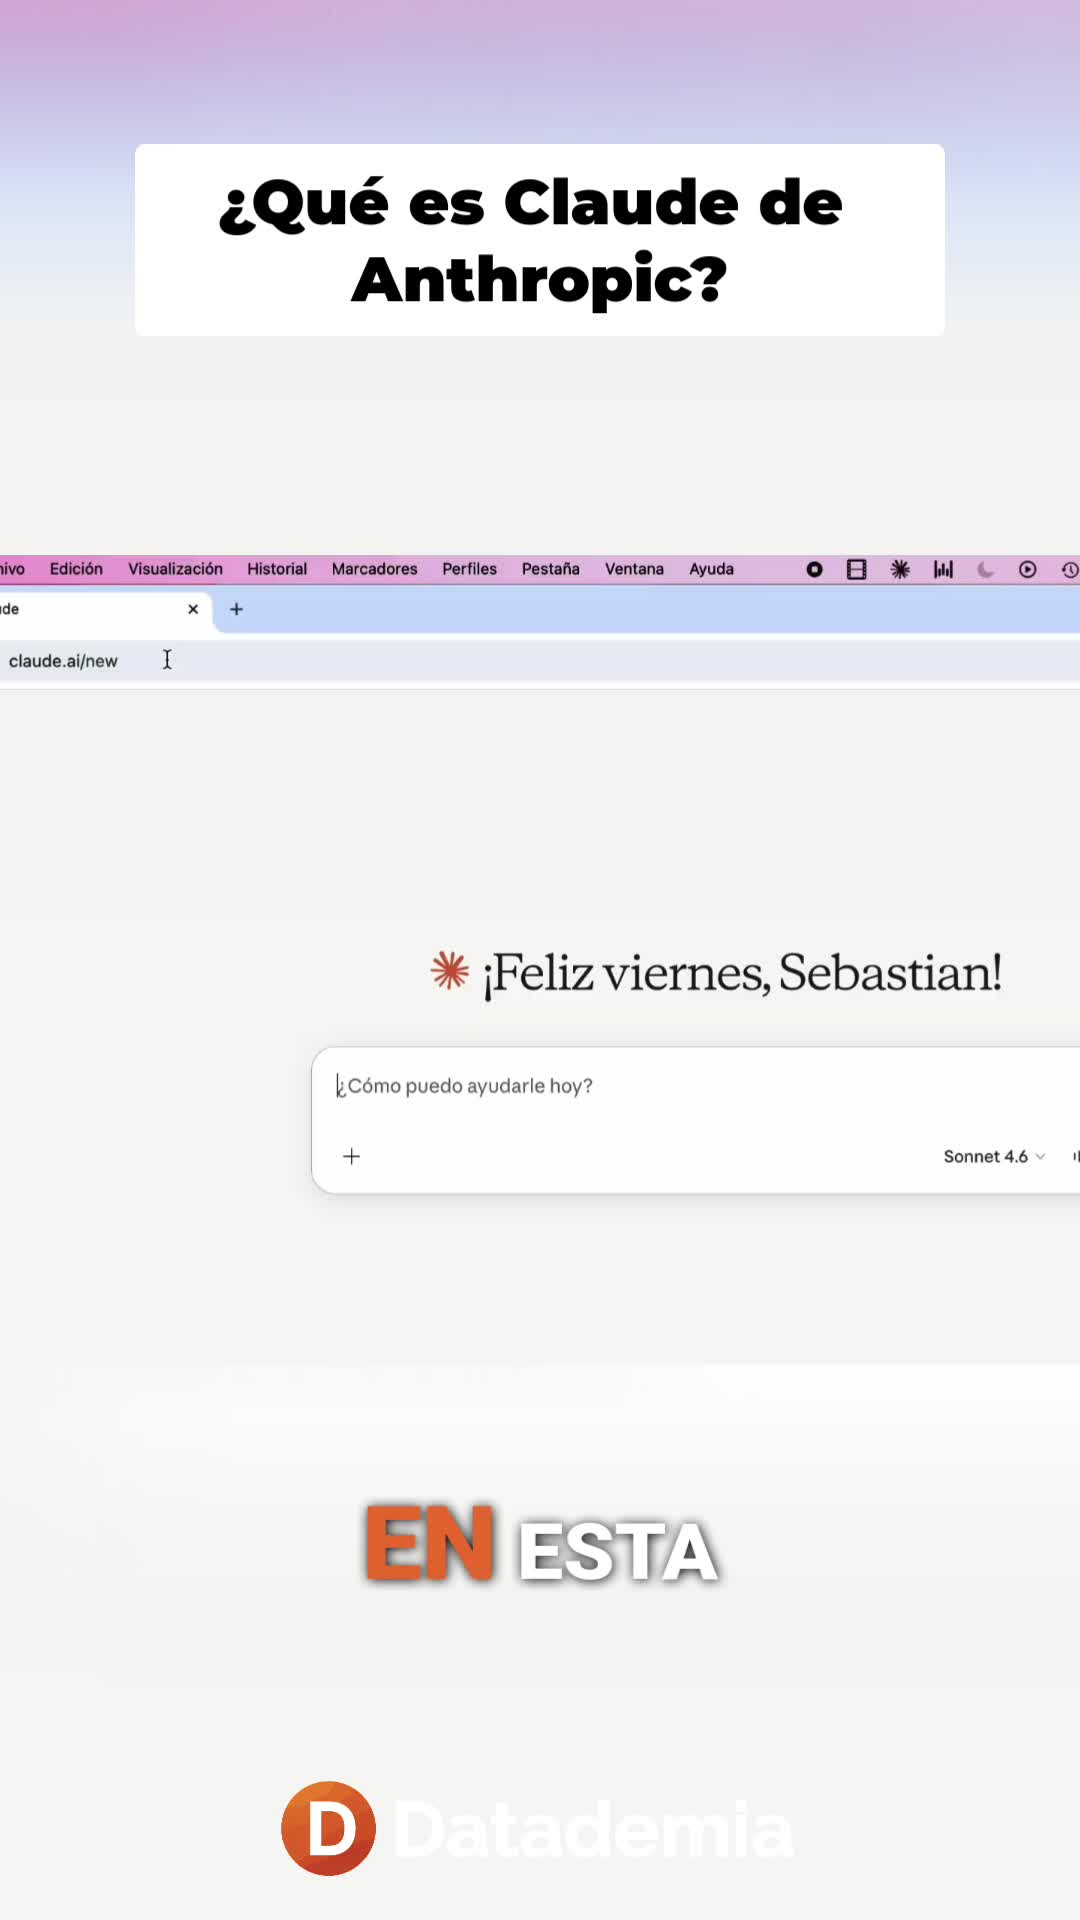Toggle the Do Not Disturb moon icon

(x=985, y=569)
